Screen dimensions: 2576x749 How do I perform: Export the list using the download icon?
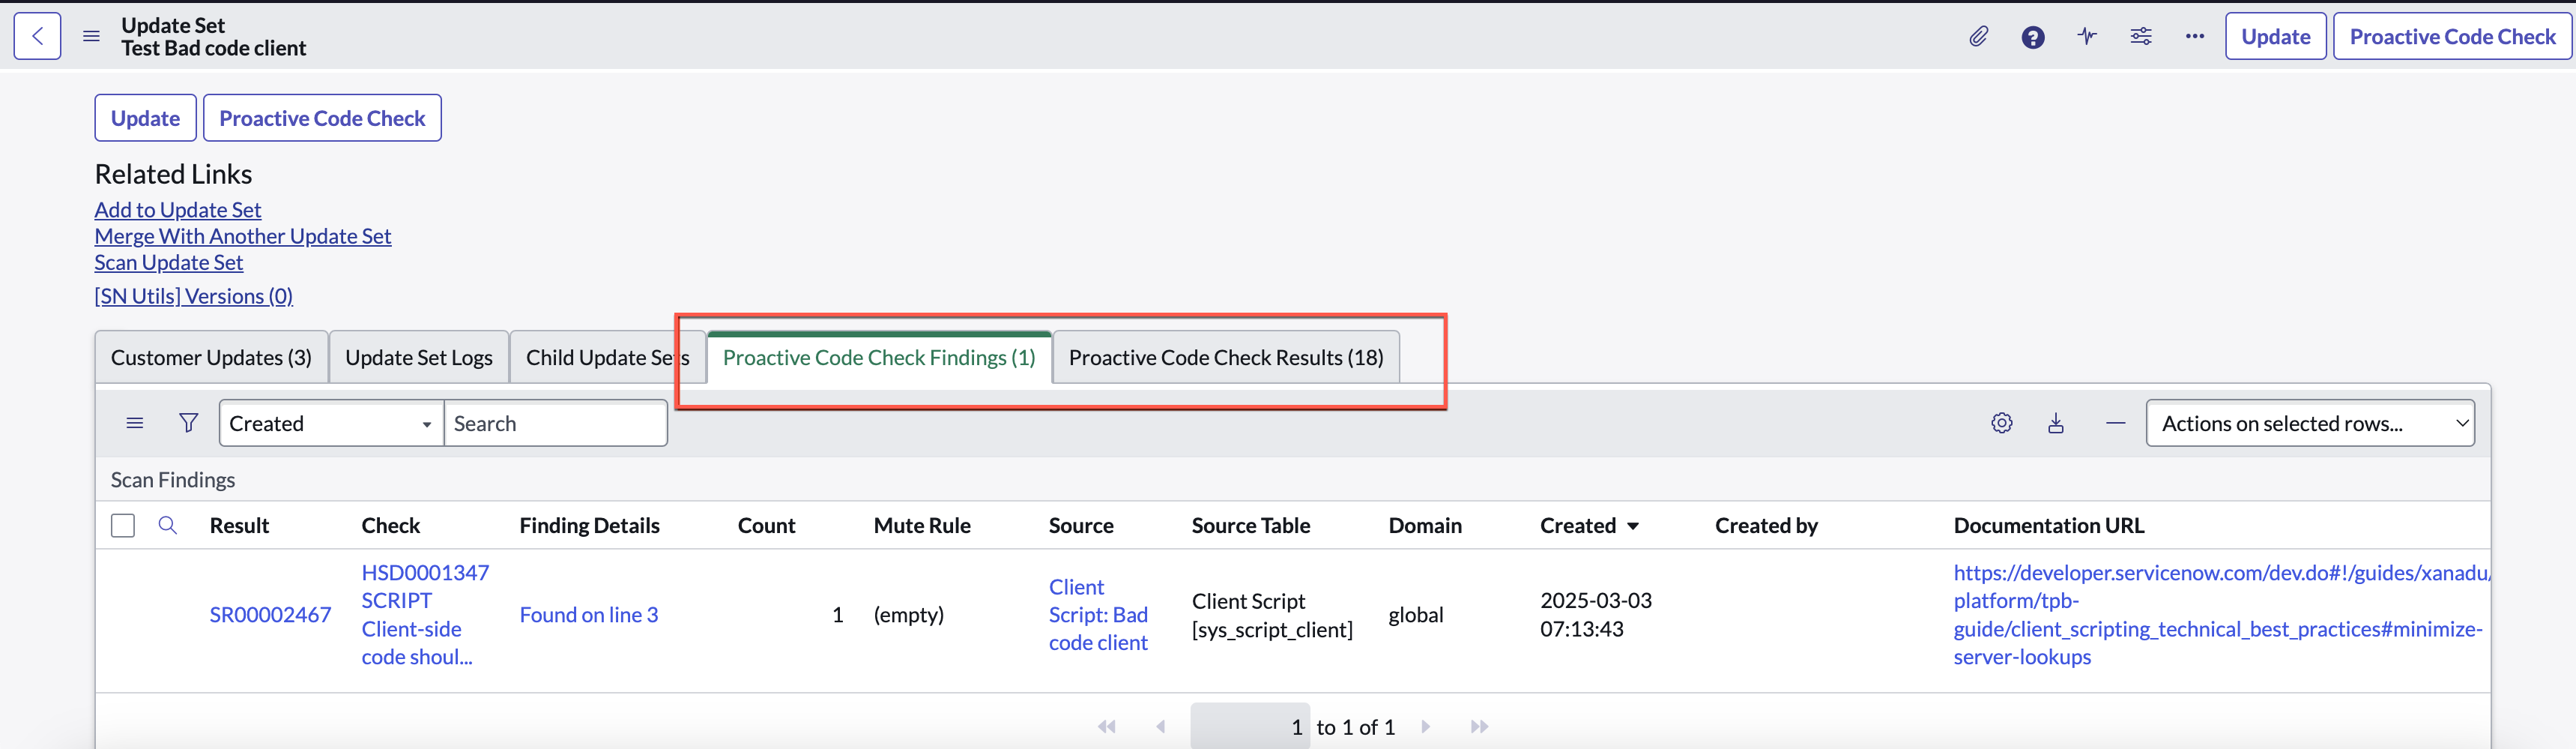(x=2056, y=423)
